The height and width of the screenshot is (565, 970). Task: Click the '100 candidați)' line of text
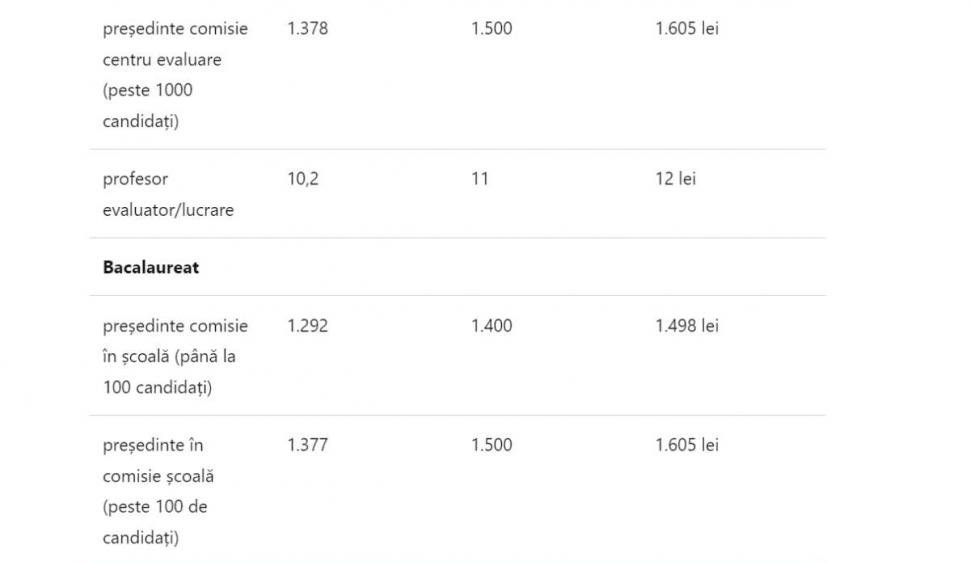tap(157, 387)
